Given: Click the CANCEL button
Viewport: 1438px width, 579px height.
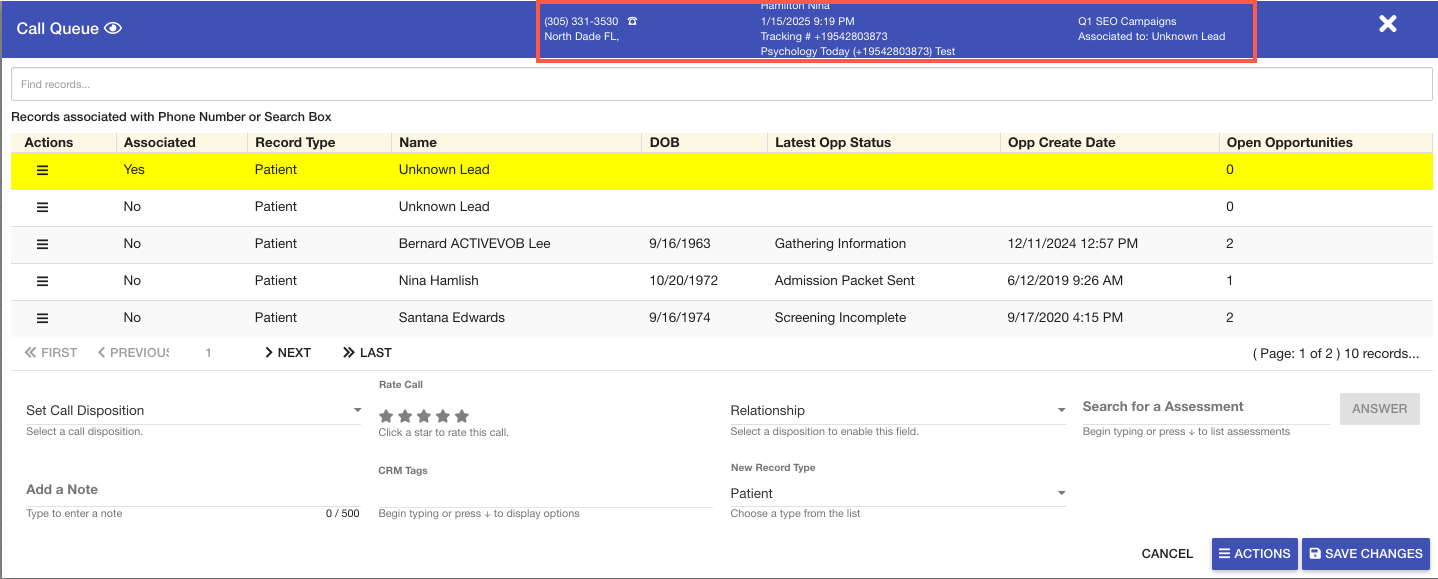Looking at the screenshot, I should pyautogui.click(x=1167, y=554).
